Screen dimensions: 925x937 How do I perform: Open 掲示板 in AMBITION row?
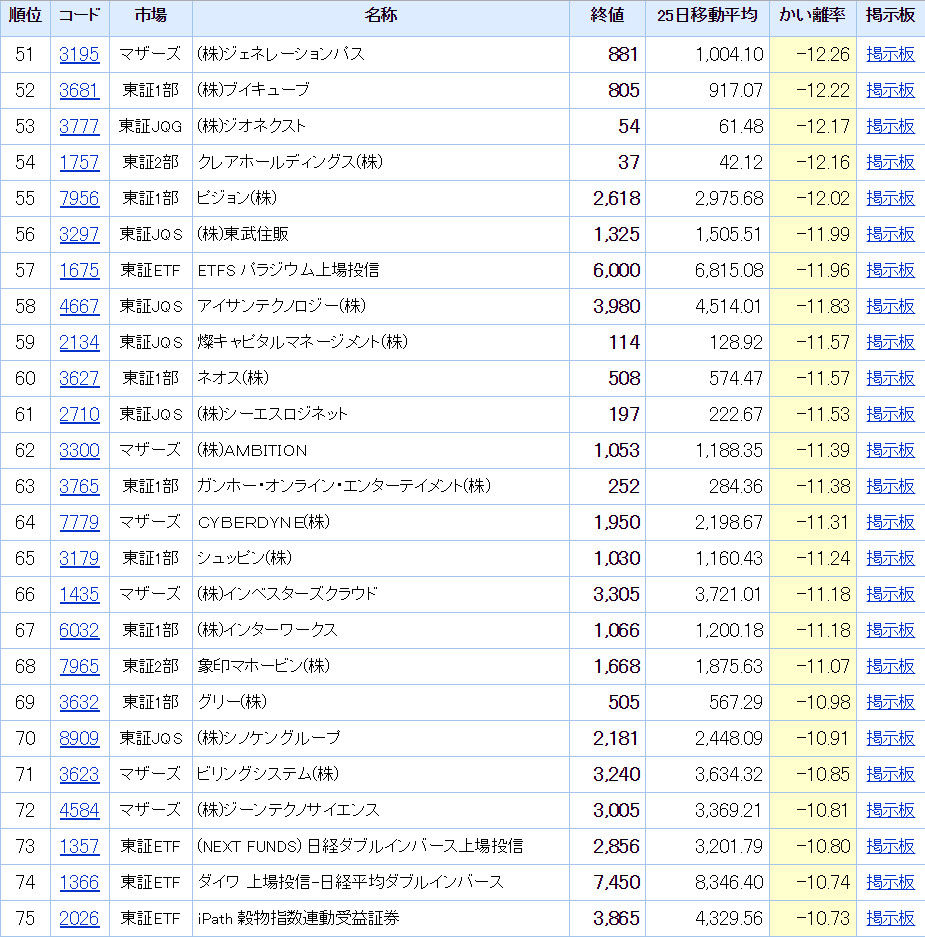[x=890, y=450]
